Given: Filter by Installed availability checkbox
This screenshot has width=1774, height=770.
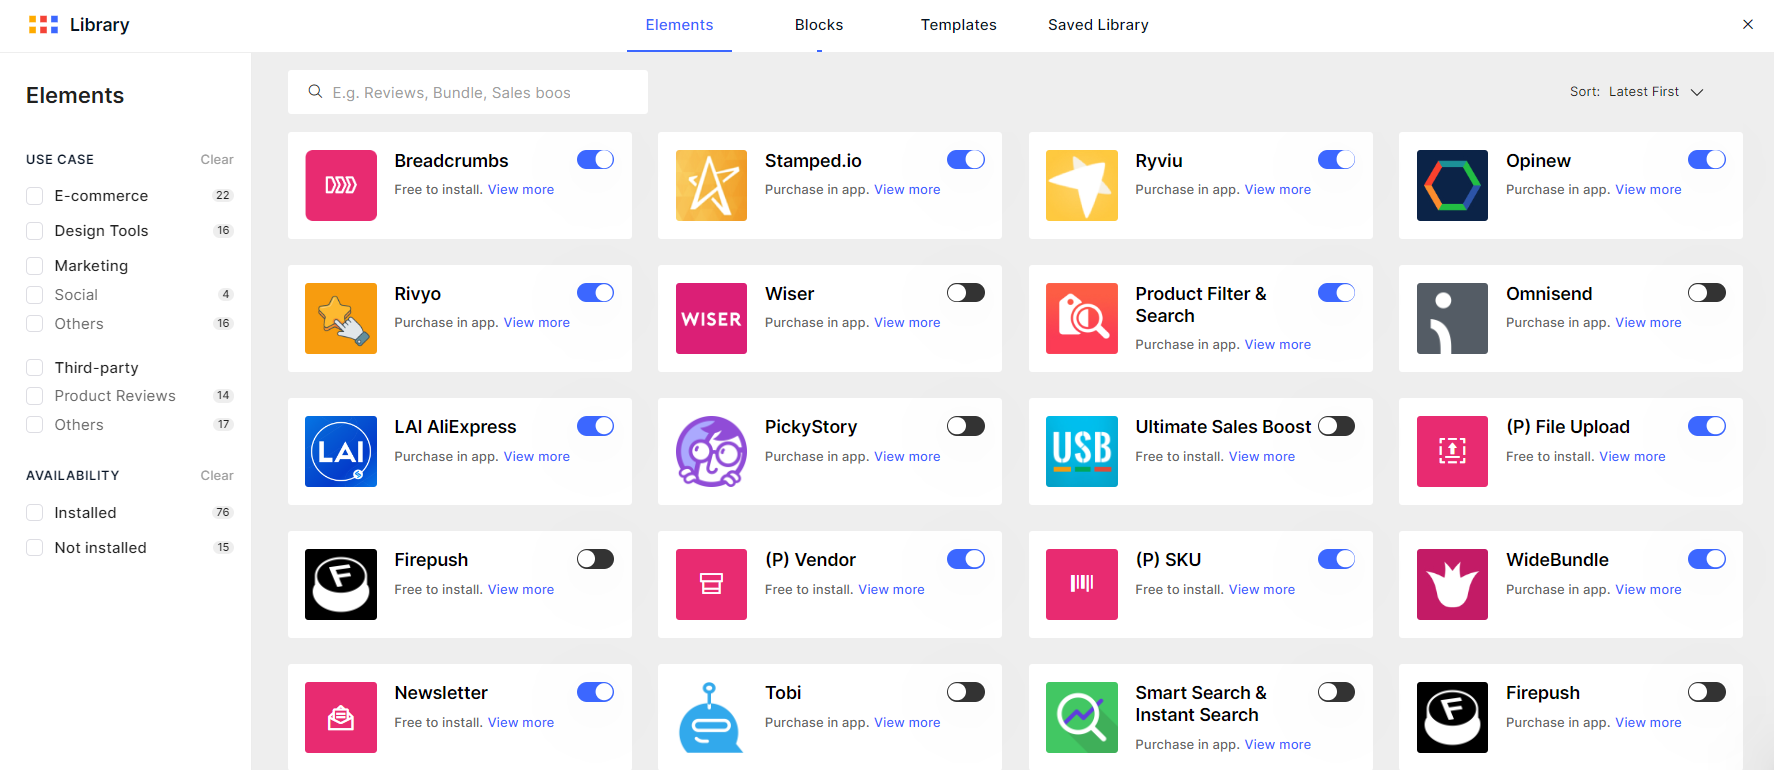Looking at the screenshot, I should click(35, 513).
